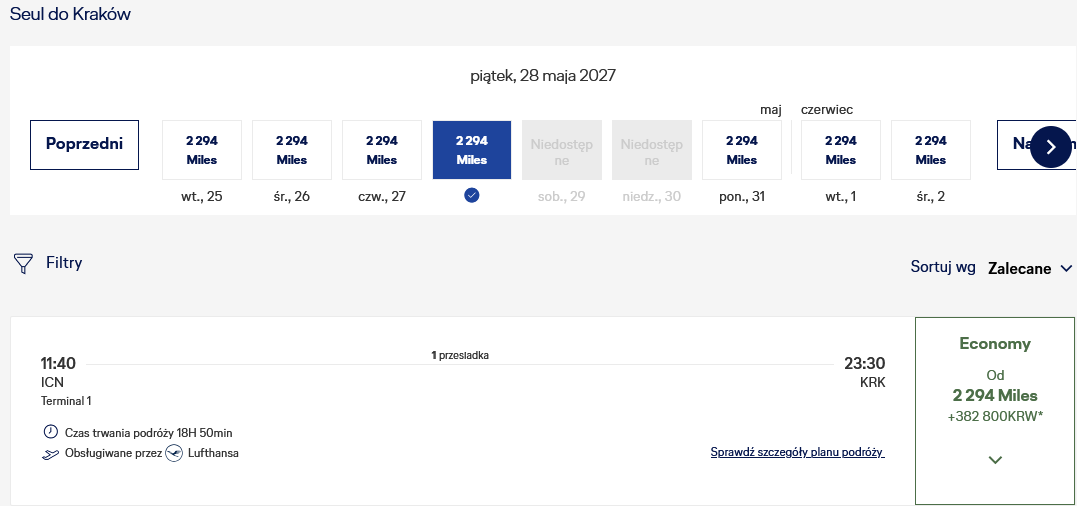Open Sprawdź szczegóły planu podróży link
This screenshot has width=1077, height=506.
coord(797,452)
